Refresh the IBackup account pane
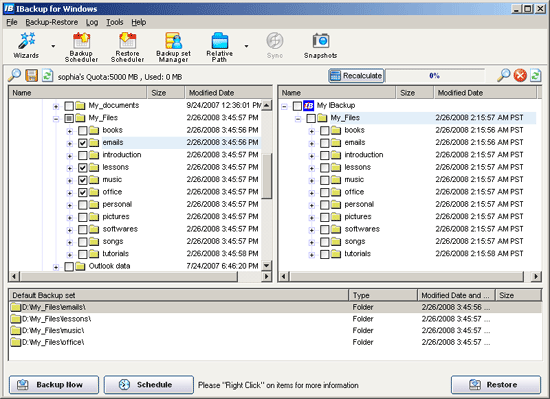 click(536, 75)
